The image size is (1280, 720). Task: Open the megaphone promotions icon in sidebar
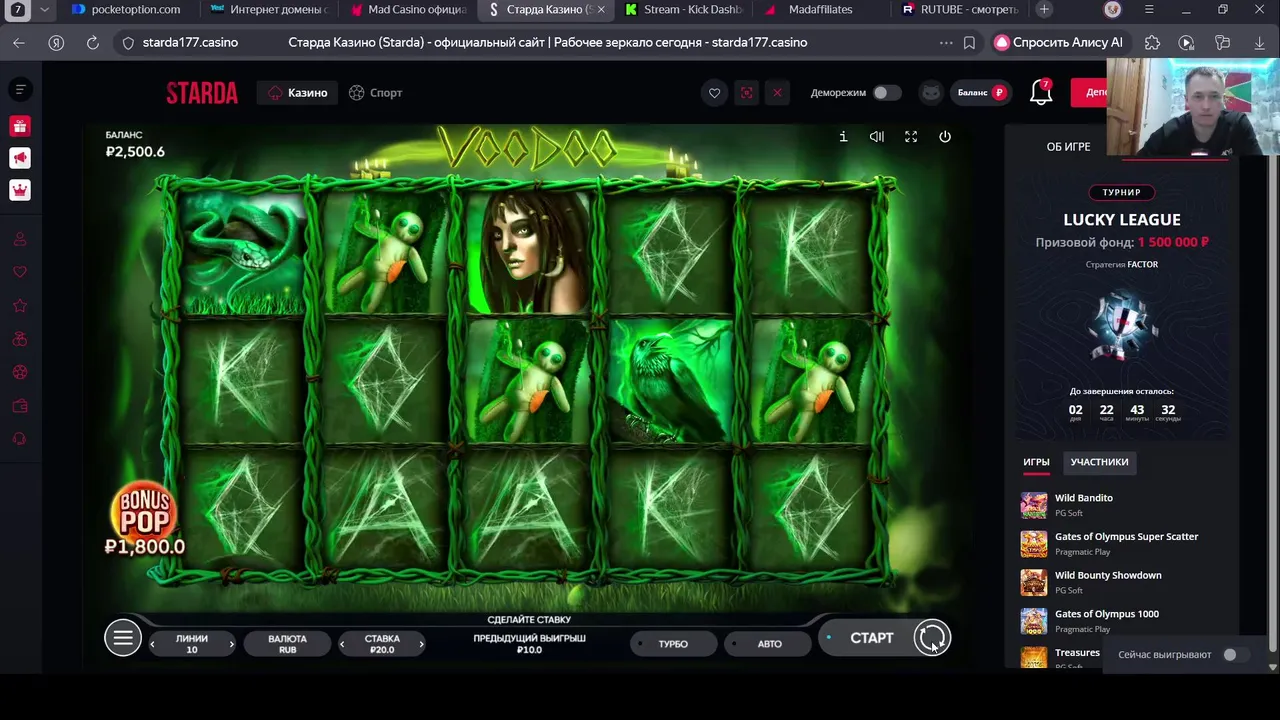[x=19, y=158]
